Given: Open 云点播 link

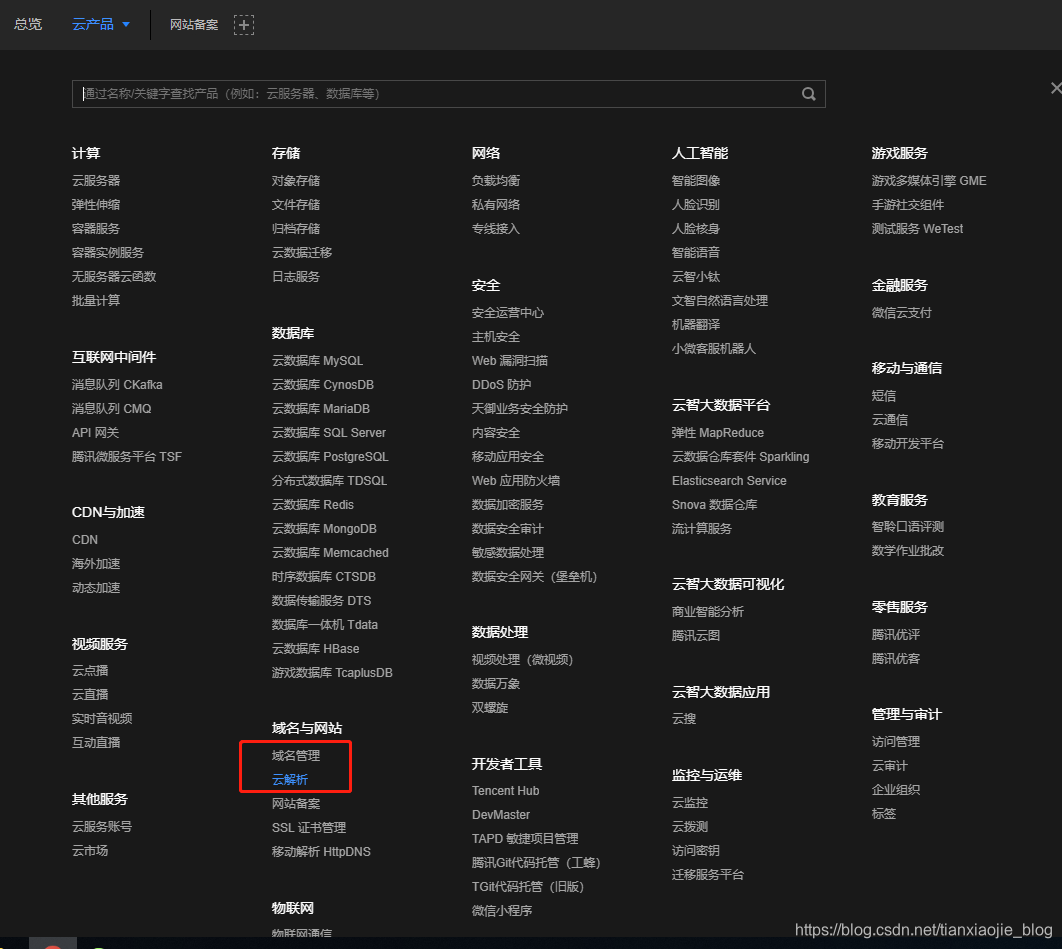Looking at the screenshot, I should click(90, 671).
